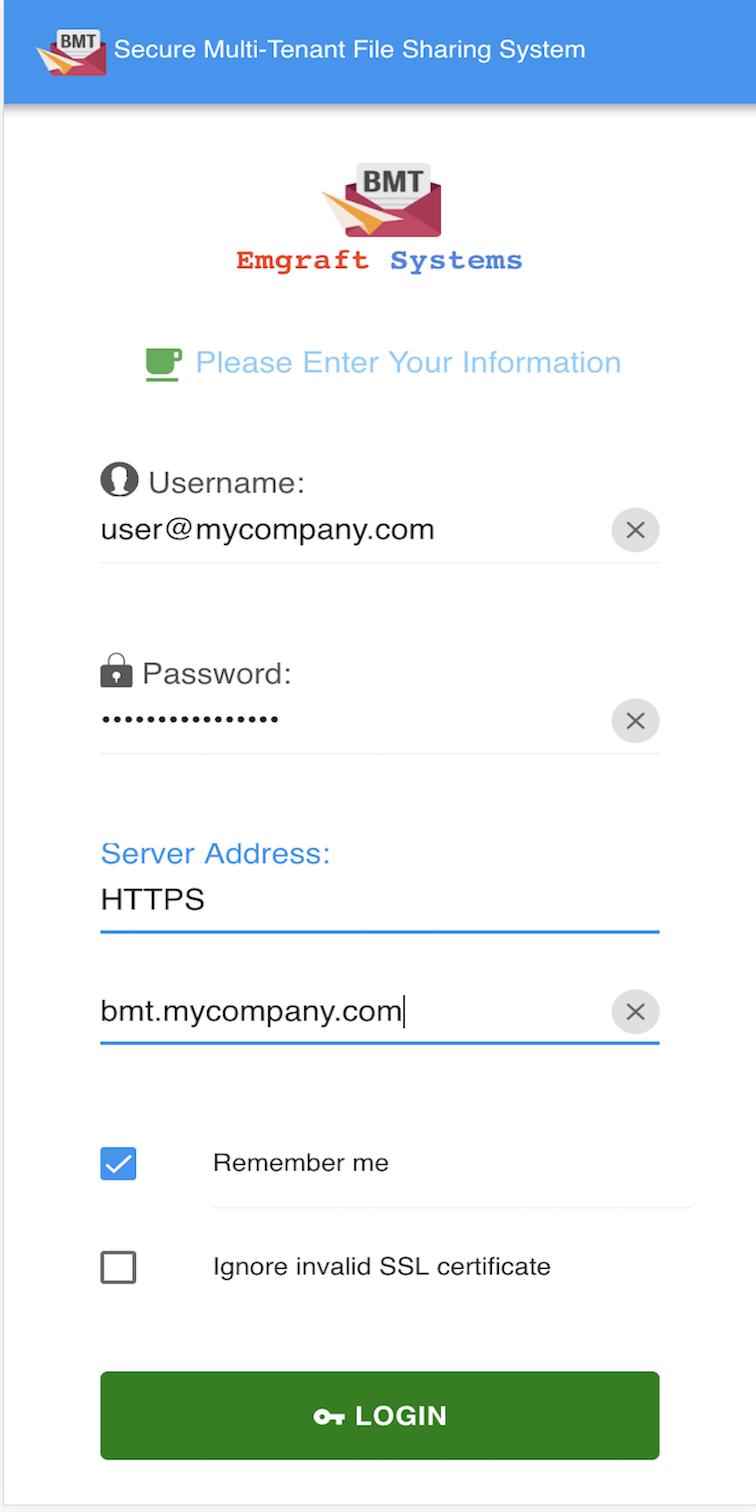Click the BMT logo in header bar
Image resolution: width=756 pixels, height=1512 pixels.
[x=71, y=52]
